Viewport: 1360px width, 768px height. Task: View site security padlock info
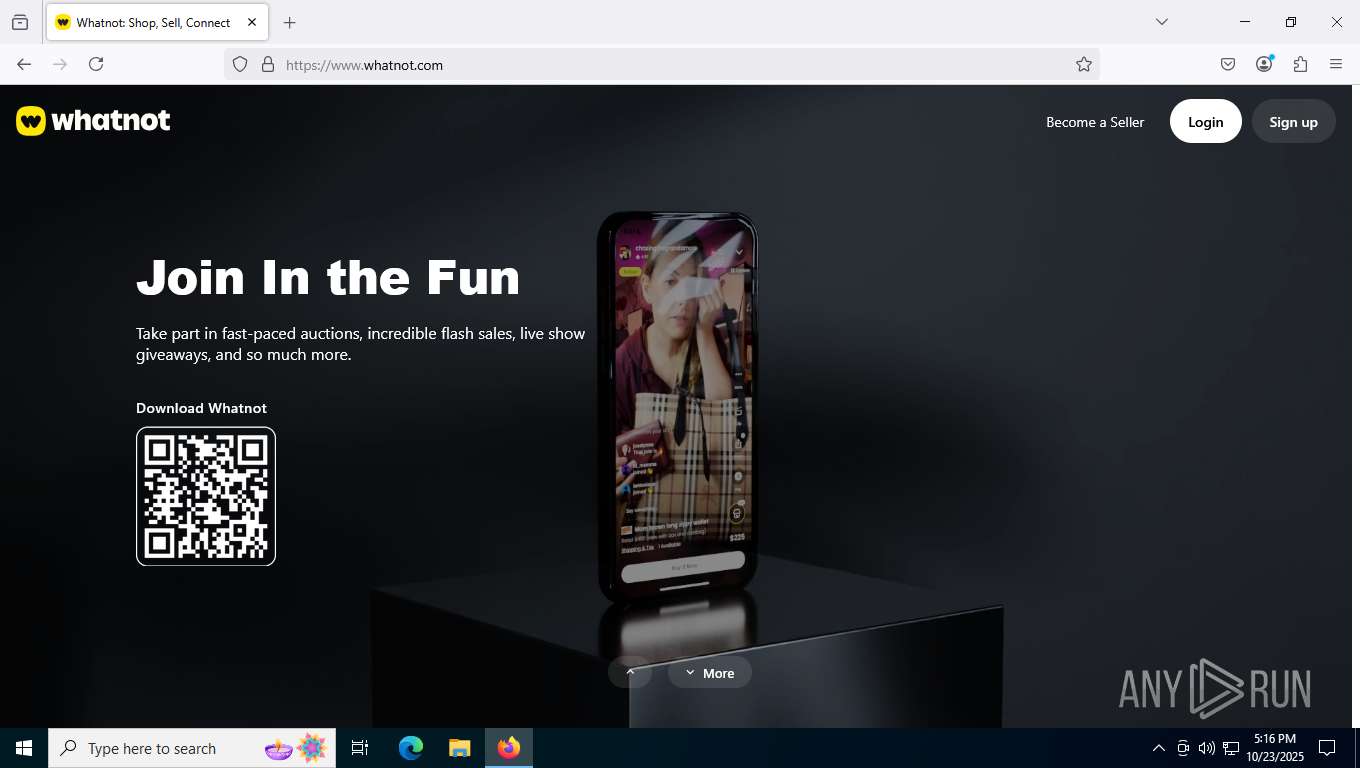tap(267, 64)
